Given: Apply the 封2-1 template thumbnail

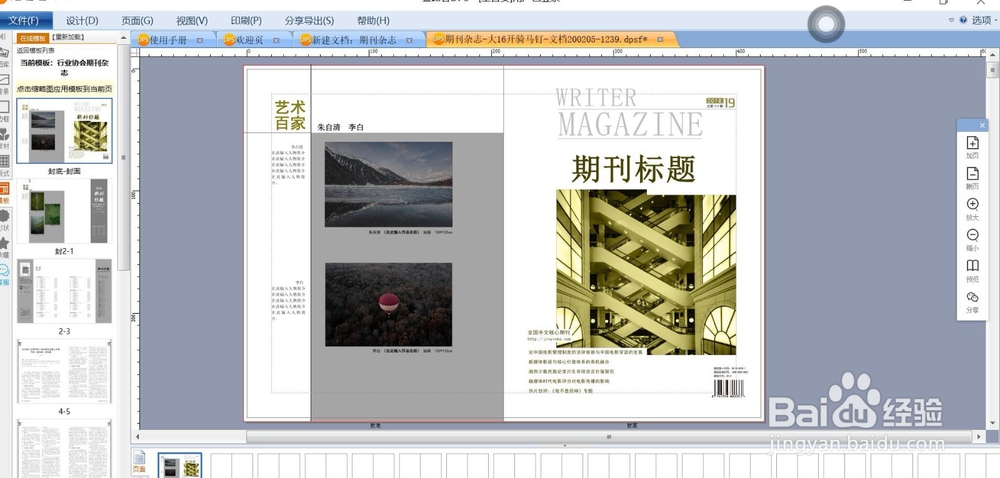Looking at the screenshot, I should click(64, 211).
